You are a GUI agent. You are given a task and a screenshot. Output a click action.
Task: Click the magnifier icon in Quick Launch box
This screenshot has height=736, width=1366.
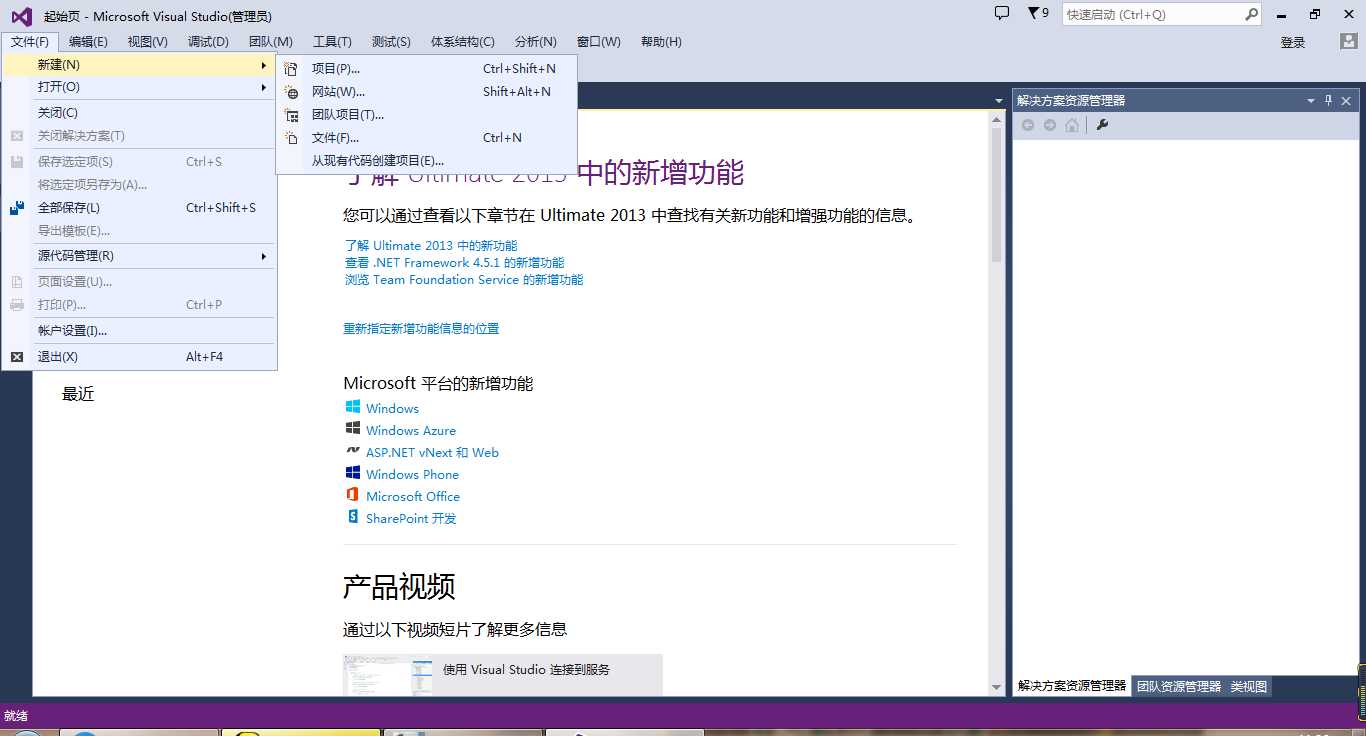pyautogui.click(x=1251, y=15)
